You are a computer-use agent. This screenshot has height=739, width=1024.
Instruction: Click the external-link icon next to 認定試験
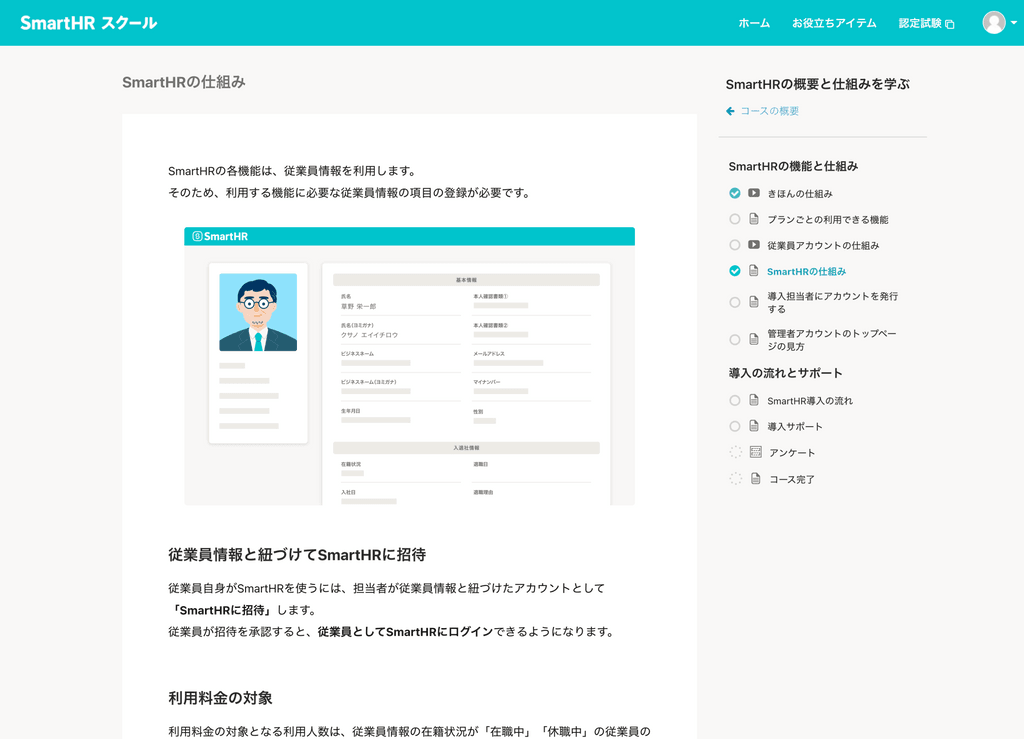coord(950,23)
